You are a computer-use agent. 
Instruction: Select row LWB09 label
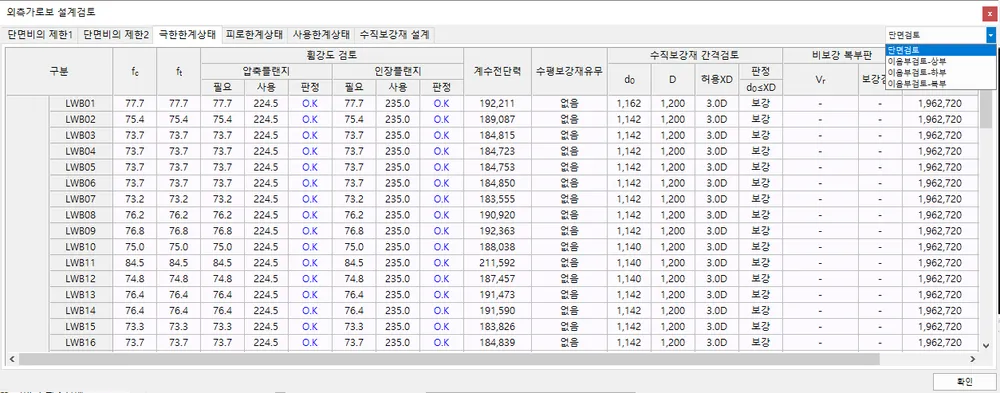(80, 230)
